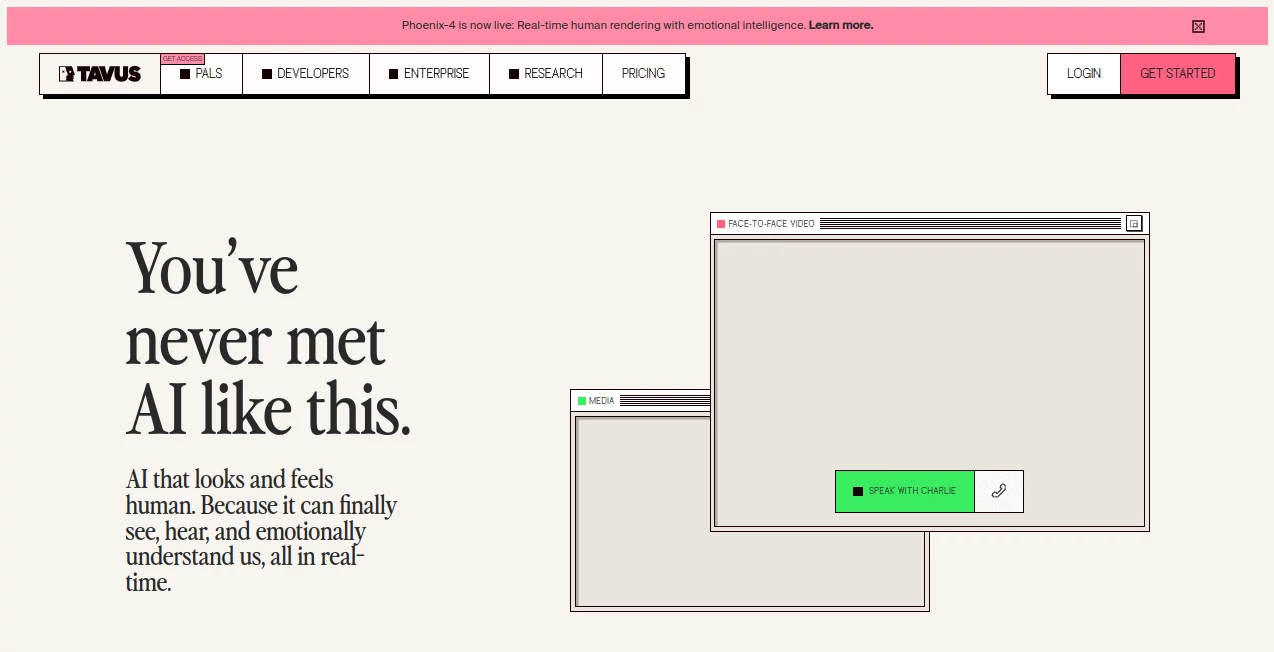Click the Get Started button

pos(1178,74)
